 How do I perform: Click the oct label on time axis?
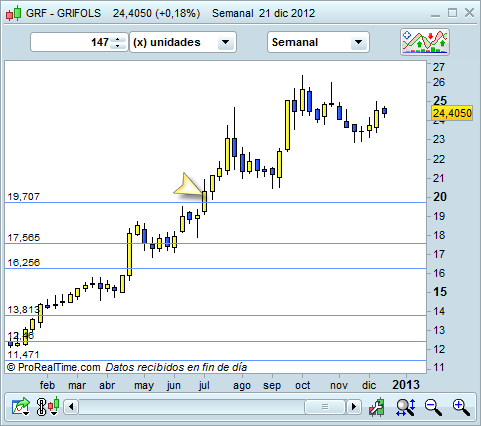click(302, 385)
